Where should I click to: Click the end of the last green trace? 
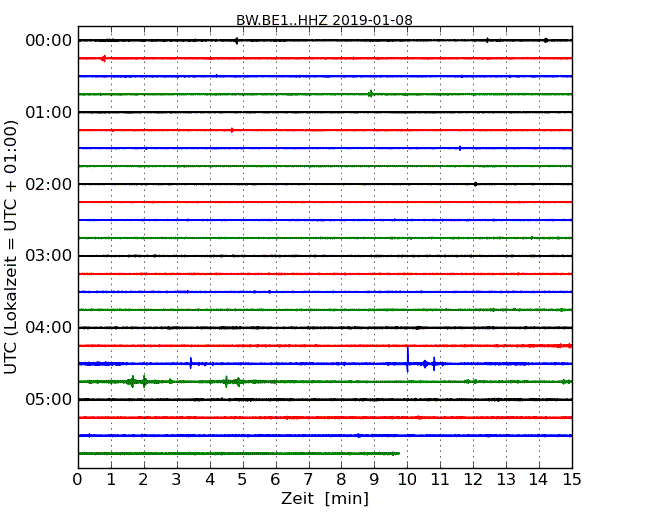pyautogui.click(x=398, y=453)
